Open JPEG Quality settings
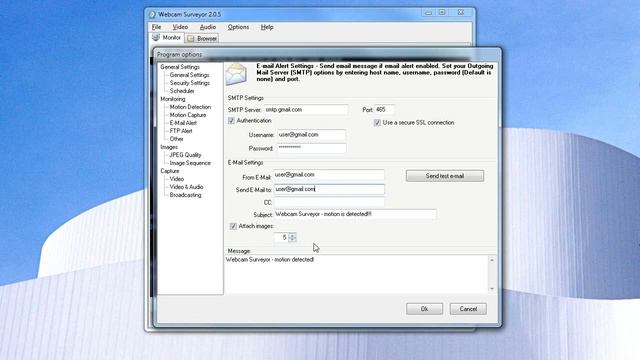The height and width of the screenshot is (360, 640). (x=185, y=155)
